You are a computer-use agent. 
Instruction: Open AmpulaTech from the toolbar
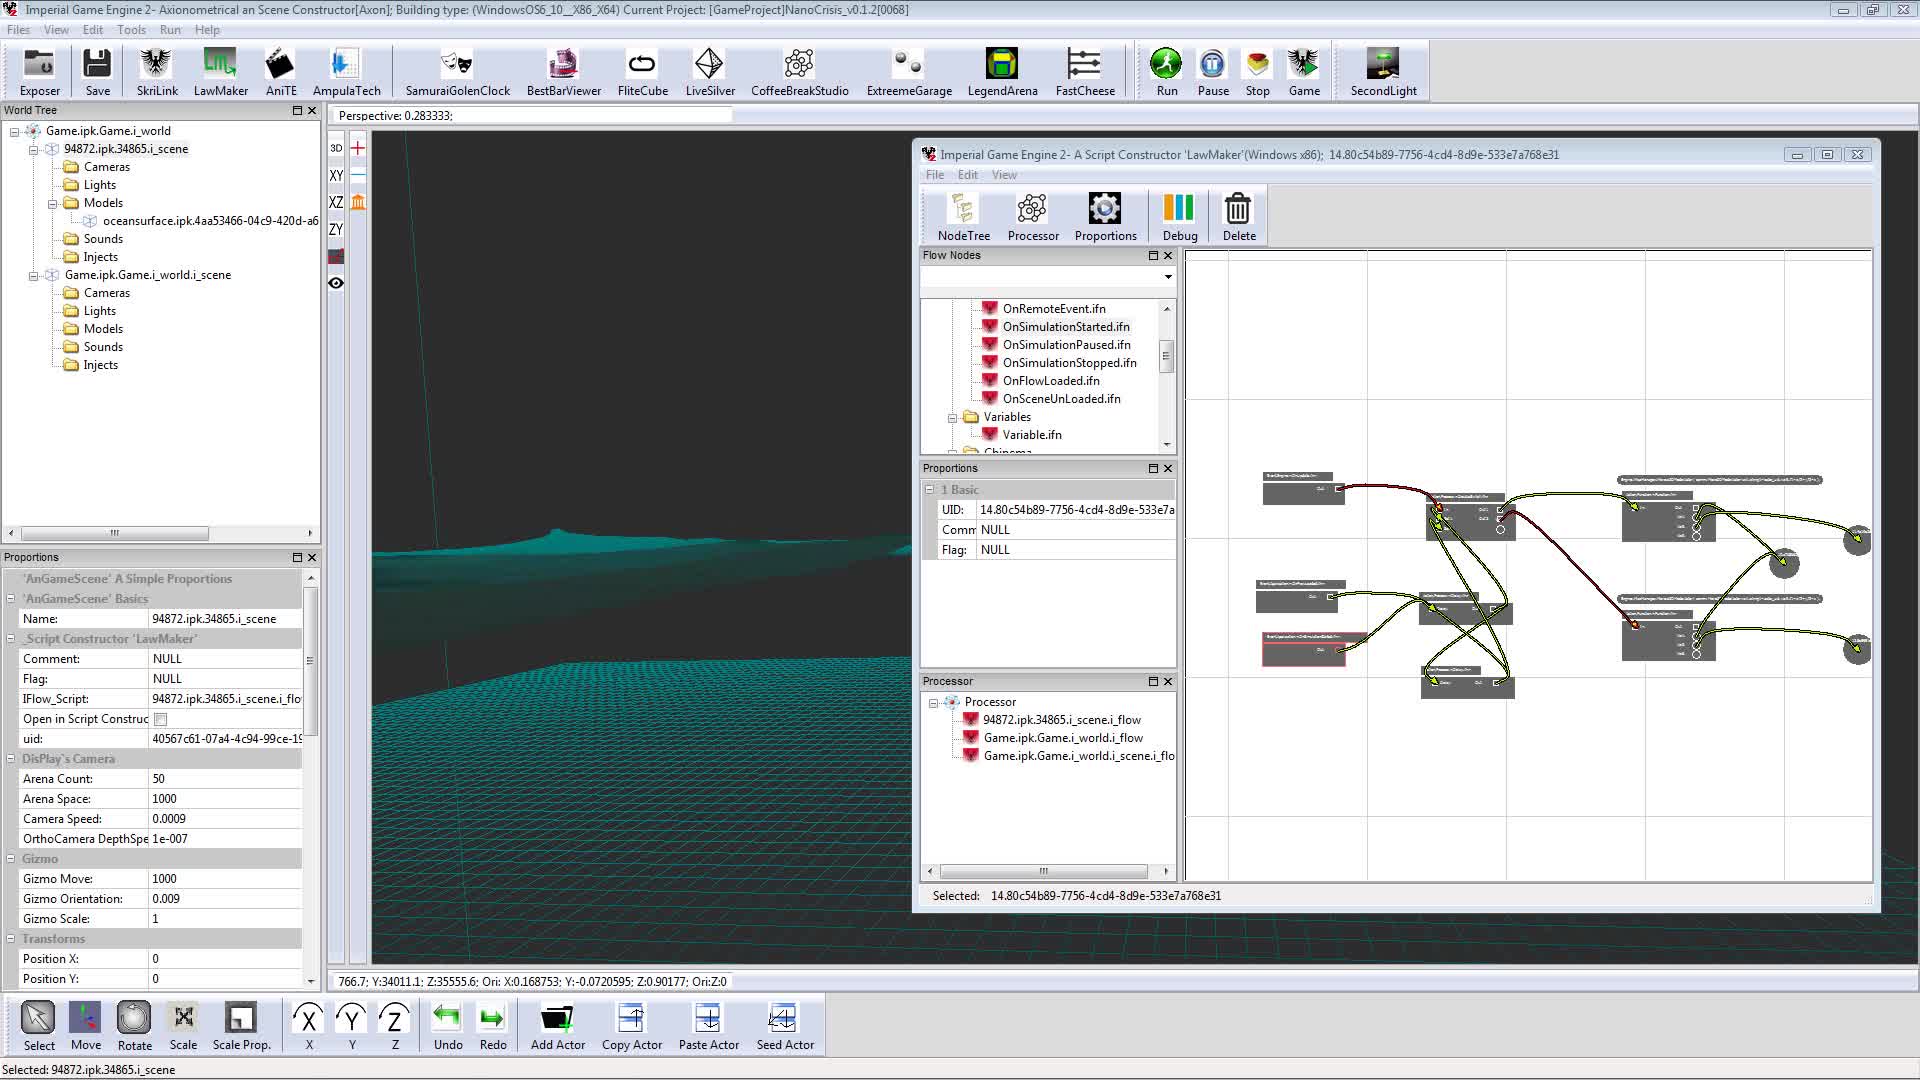[346, 72]
